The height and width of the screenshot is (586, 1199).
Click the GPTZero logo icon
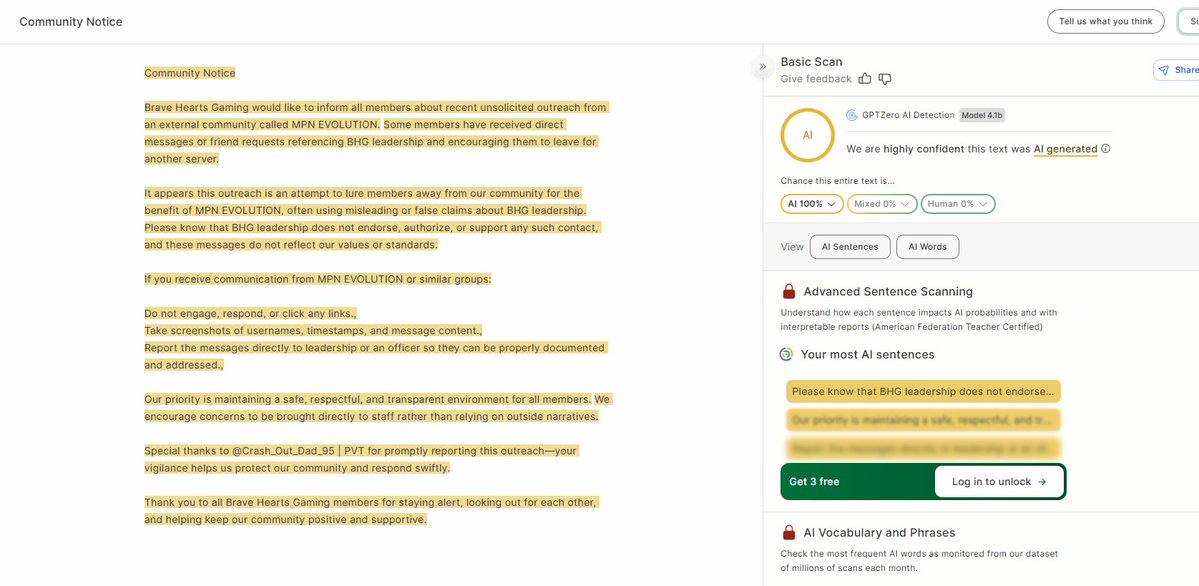pyautogui.click(x=852, y=116)
